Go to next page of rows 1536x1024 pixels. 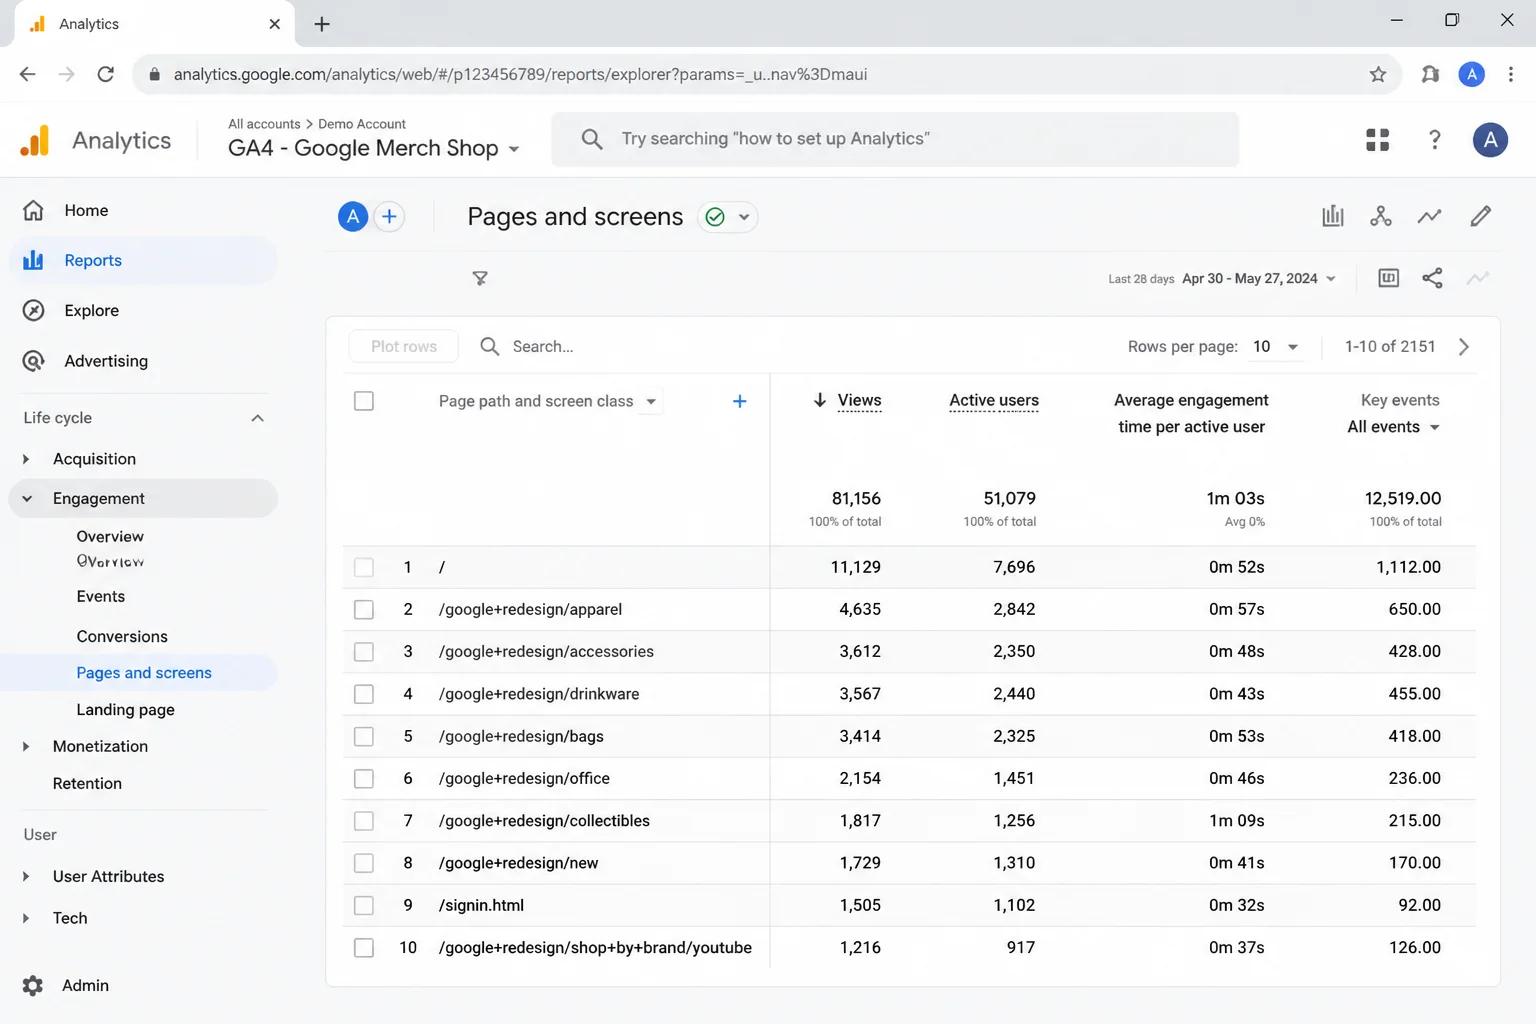point(1464,347)
